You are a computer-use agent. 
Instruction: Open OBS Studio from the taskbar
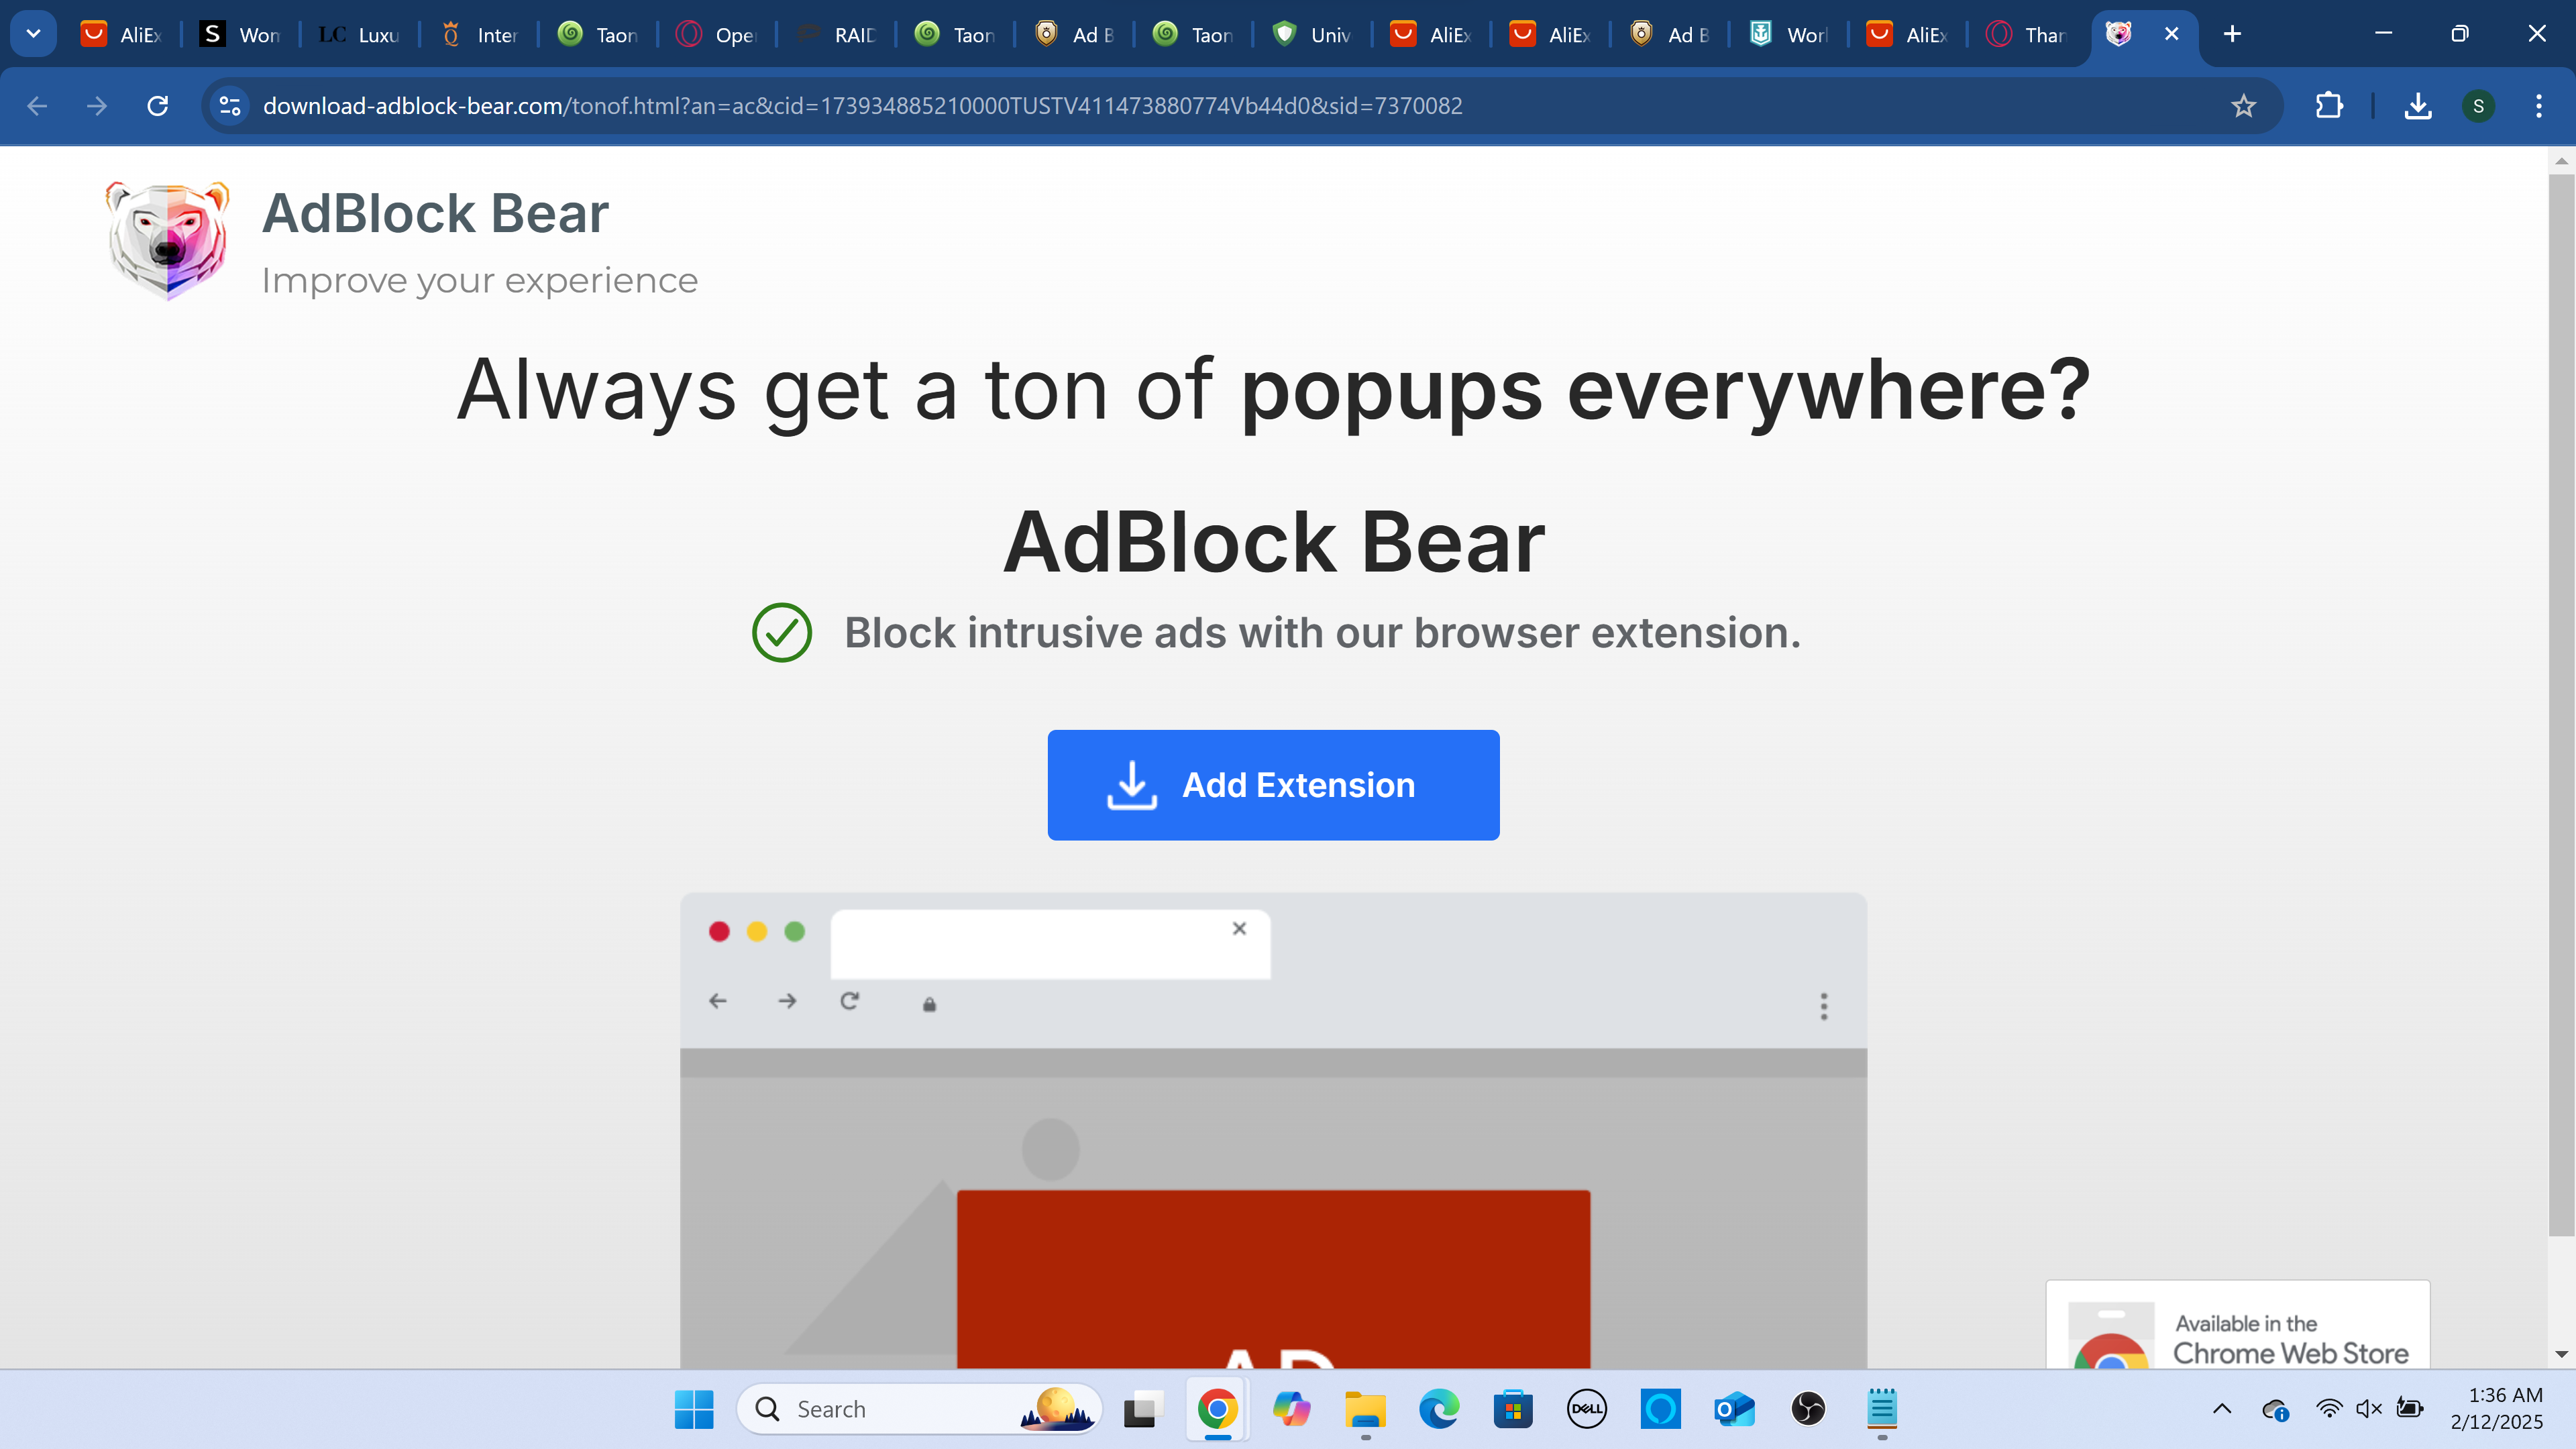[1808, 1409]
